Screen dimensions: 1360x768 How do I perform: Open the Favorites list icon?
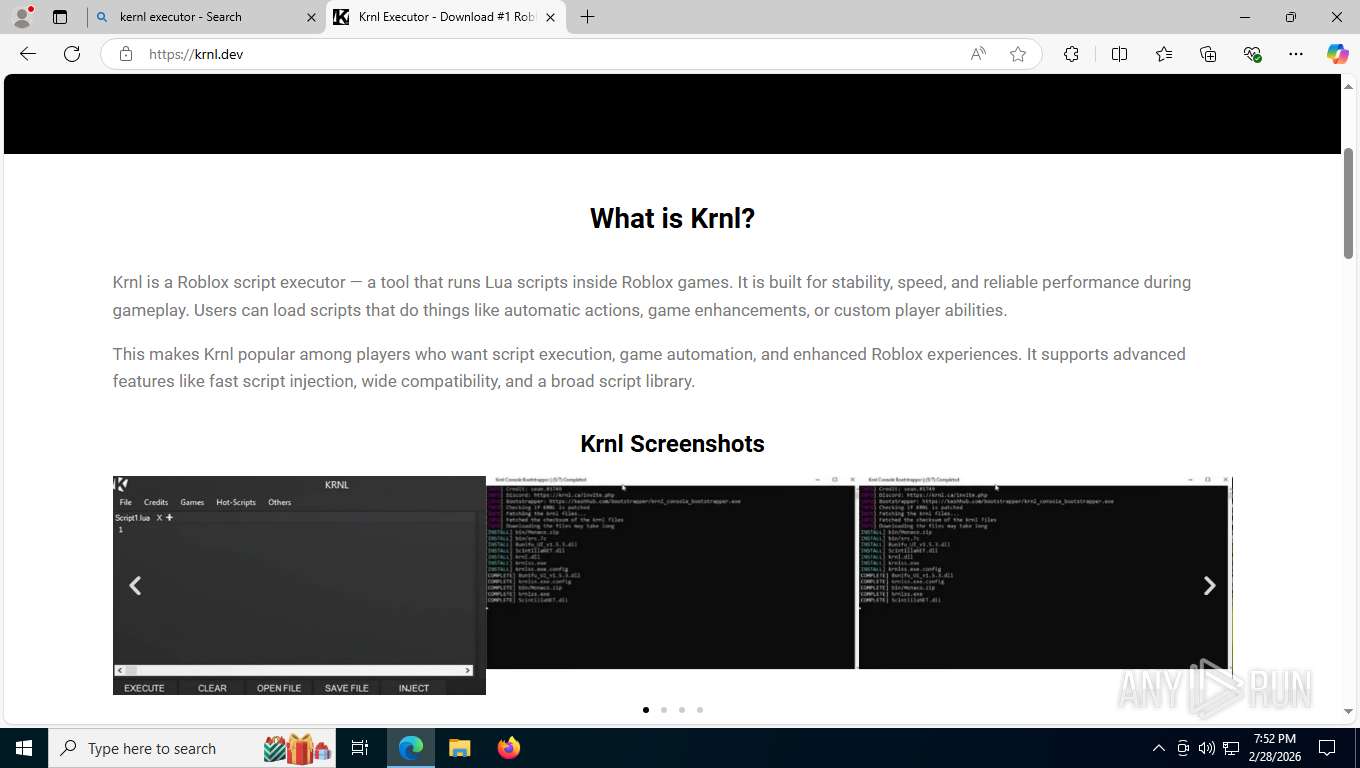coord(1164,54)
